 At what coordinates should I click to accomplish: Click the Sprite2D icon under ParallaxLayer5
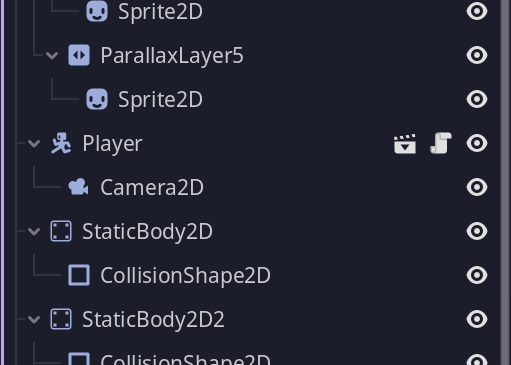(x=97, y=99)
